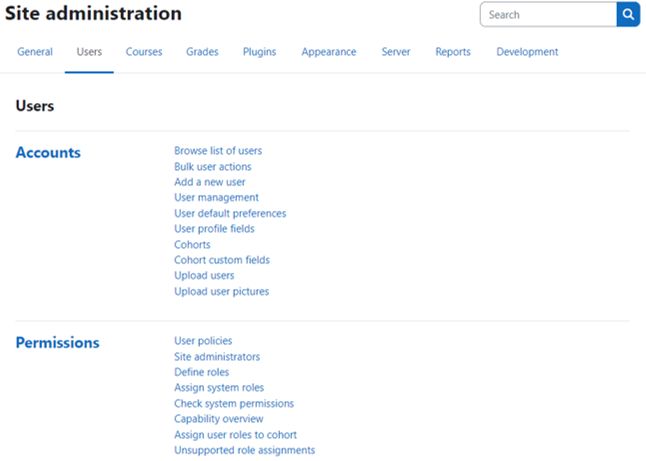This screenshot has height=461, width=646.
Task: Click the Permissions section heading
Action: (x=57, y=343)
